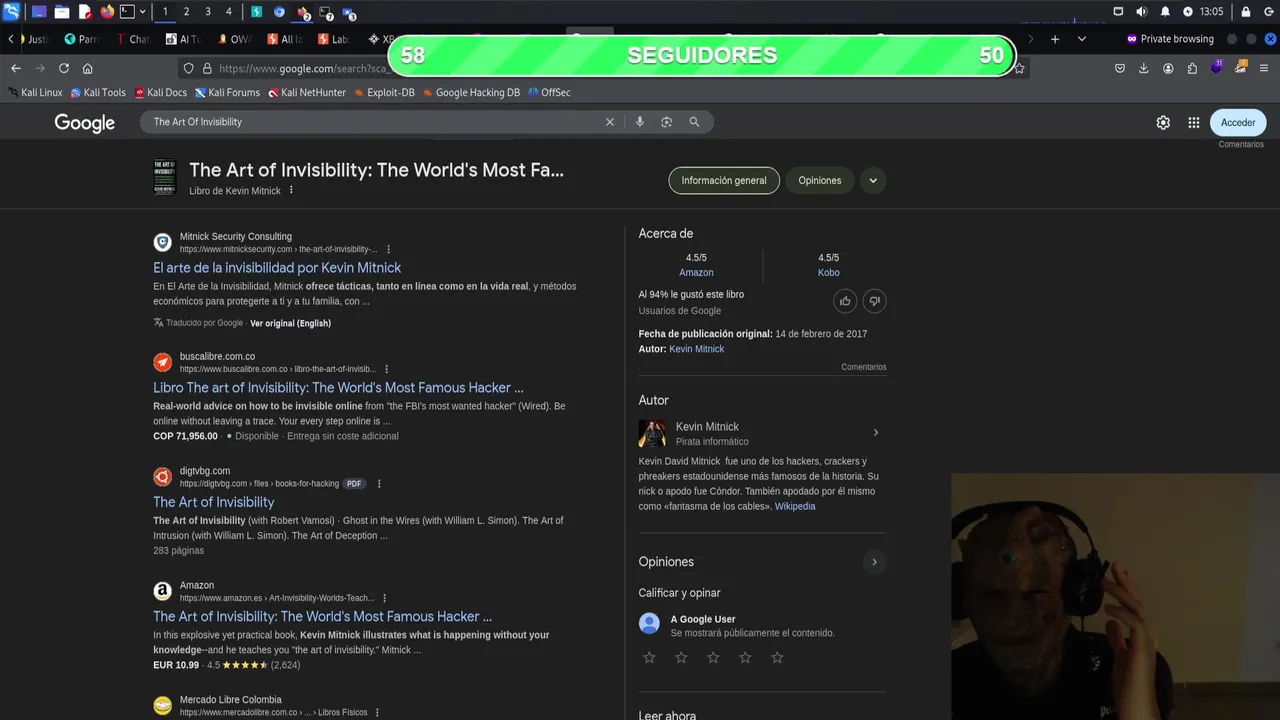Expand the Kevin Mitnick author card
The image size is (1280, 720).
click(876, 433)
